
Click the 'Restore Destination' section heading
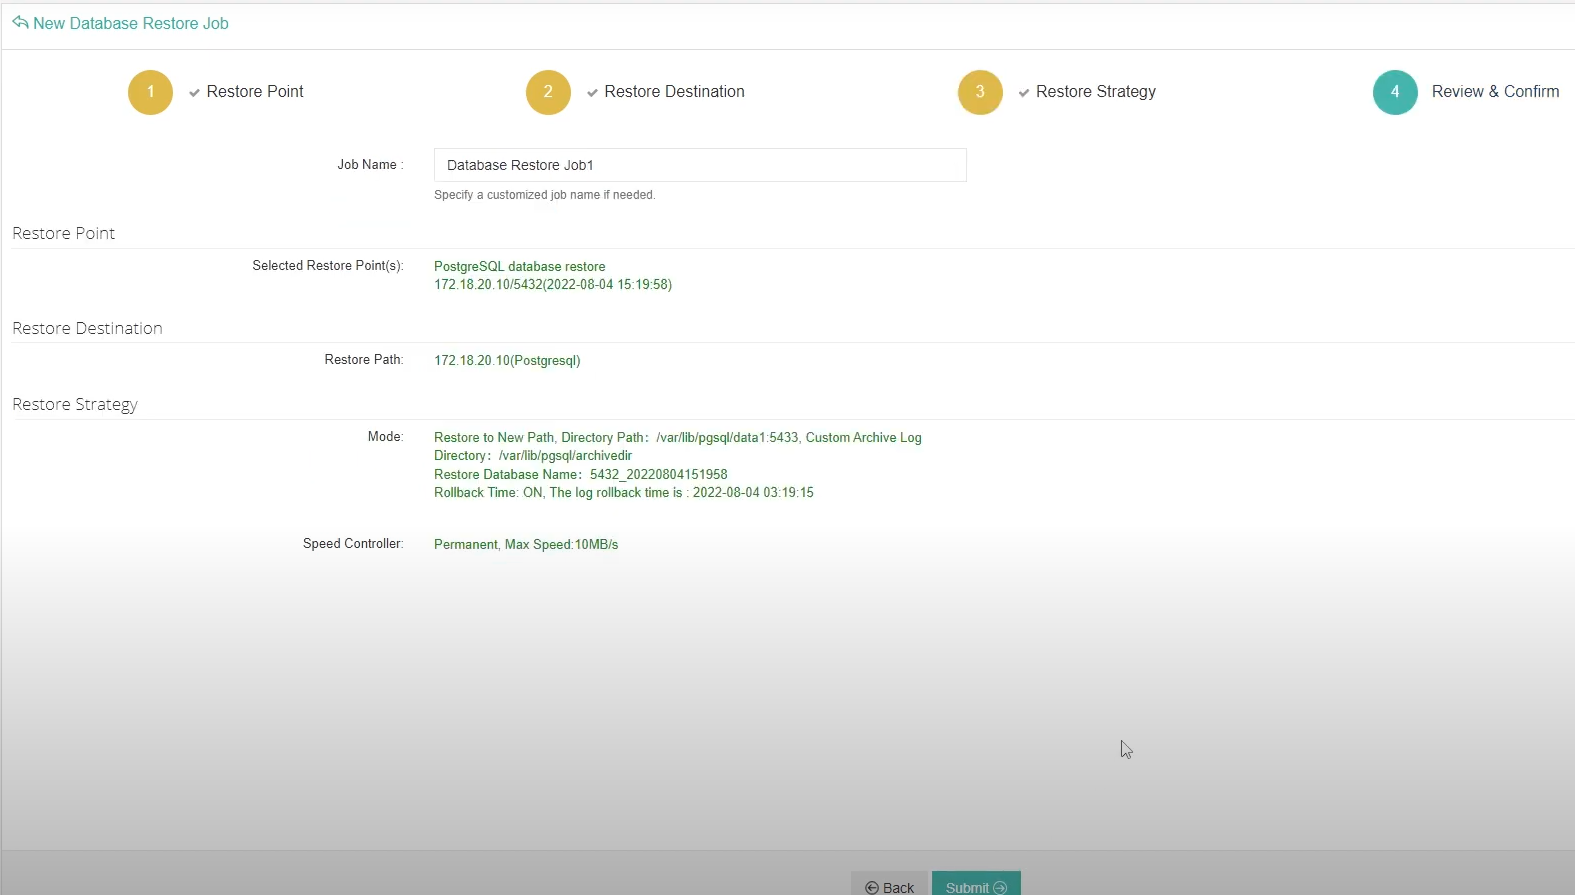tap(87, 328)
